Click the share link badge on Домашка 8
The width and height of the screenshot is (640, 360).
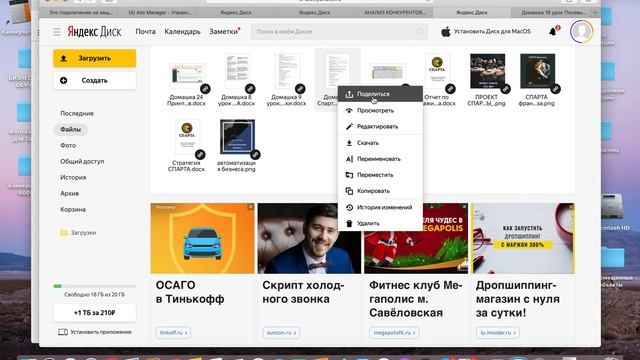pos(250,89)
